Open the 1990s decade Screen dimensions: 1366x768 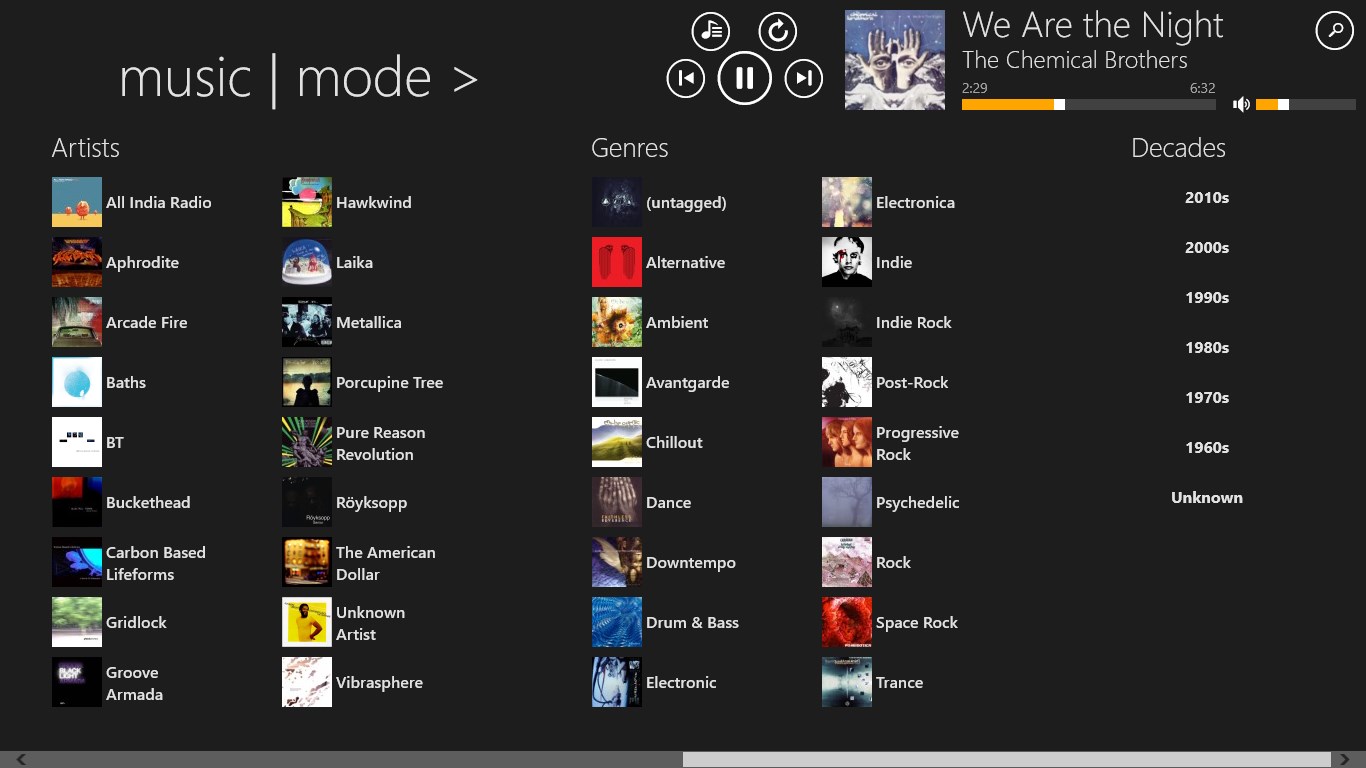pyautogui.click(x=1206, y=298)
